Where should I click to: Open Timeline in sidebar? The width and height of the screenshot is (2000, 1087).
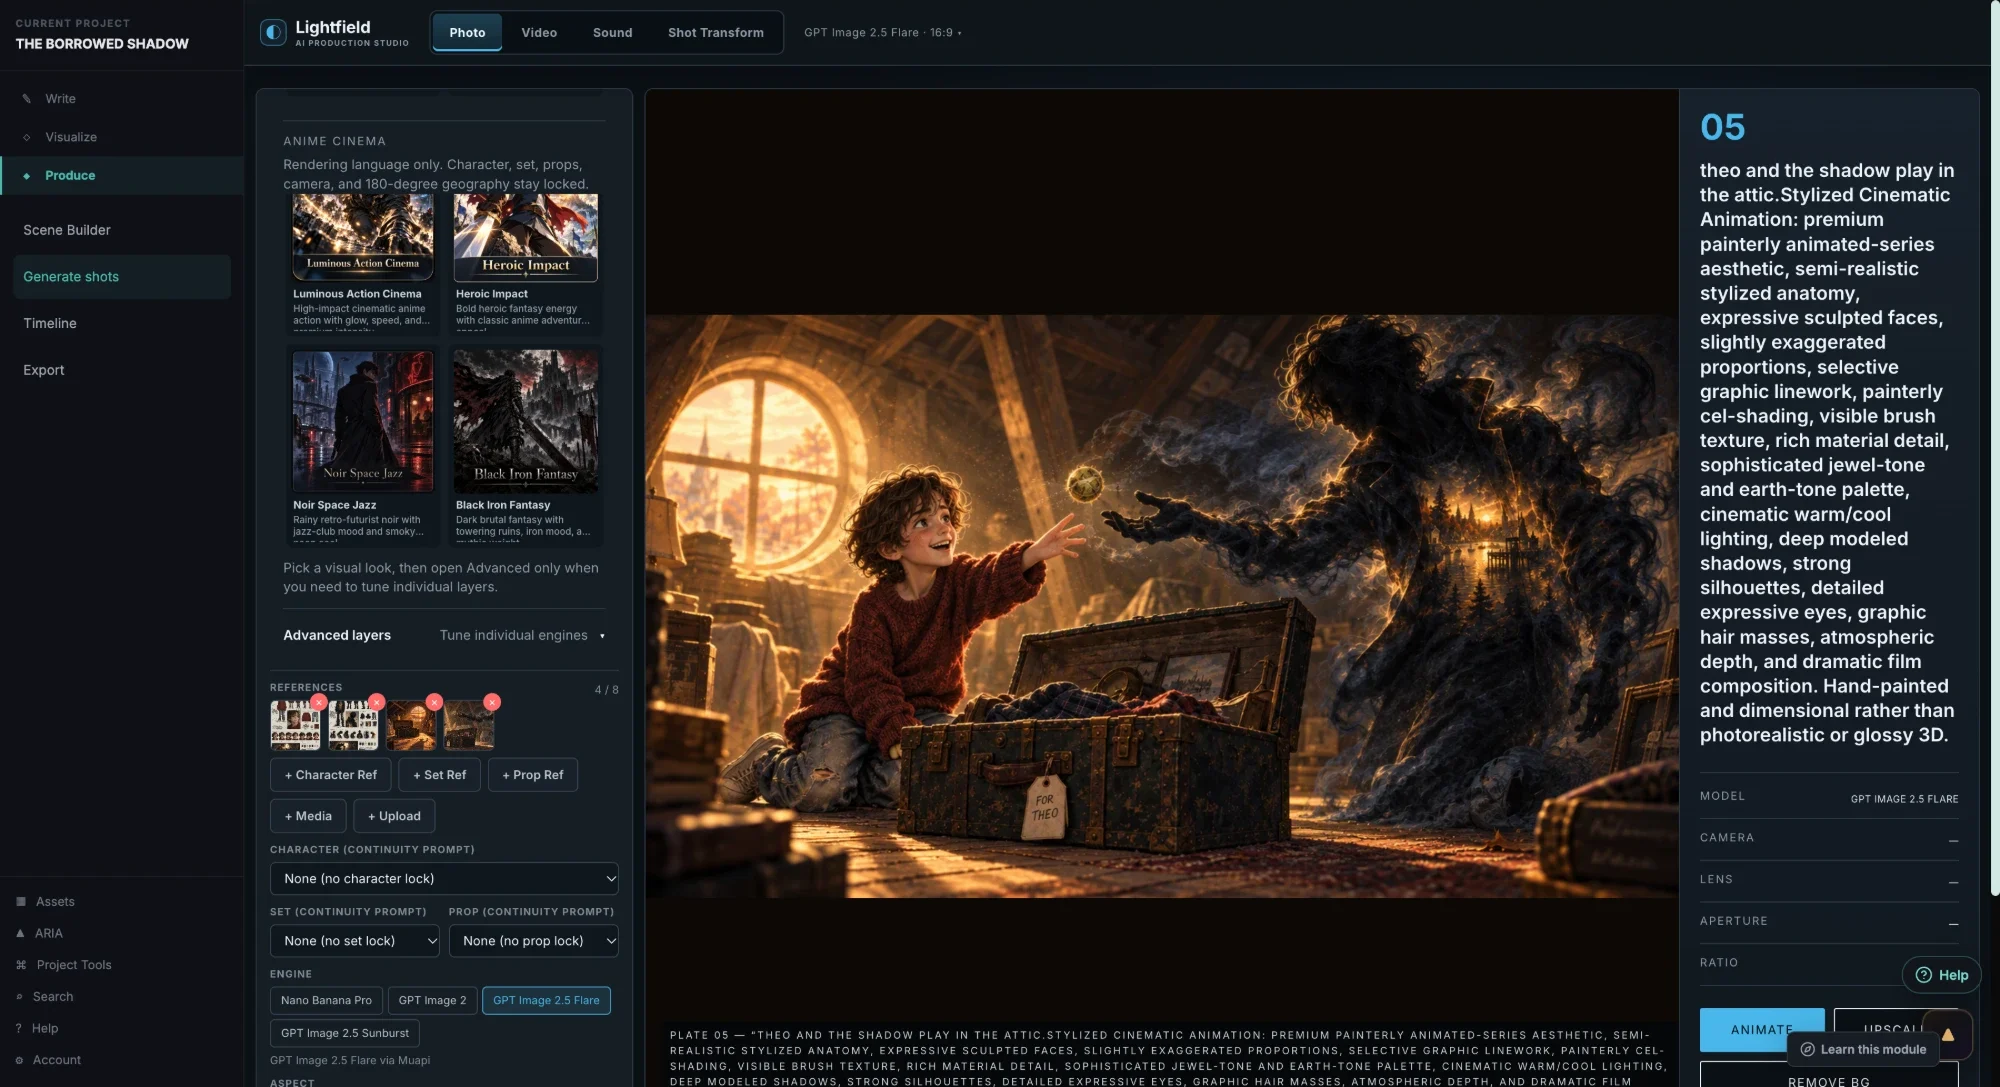122,323
